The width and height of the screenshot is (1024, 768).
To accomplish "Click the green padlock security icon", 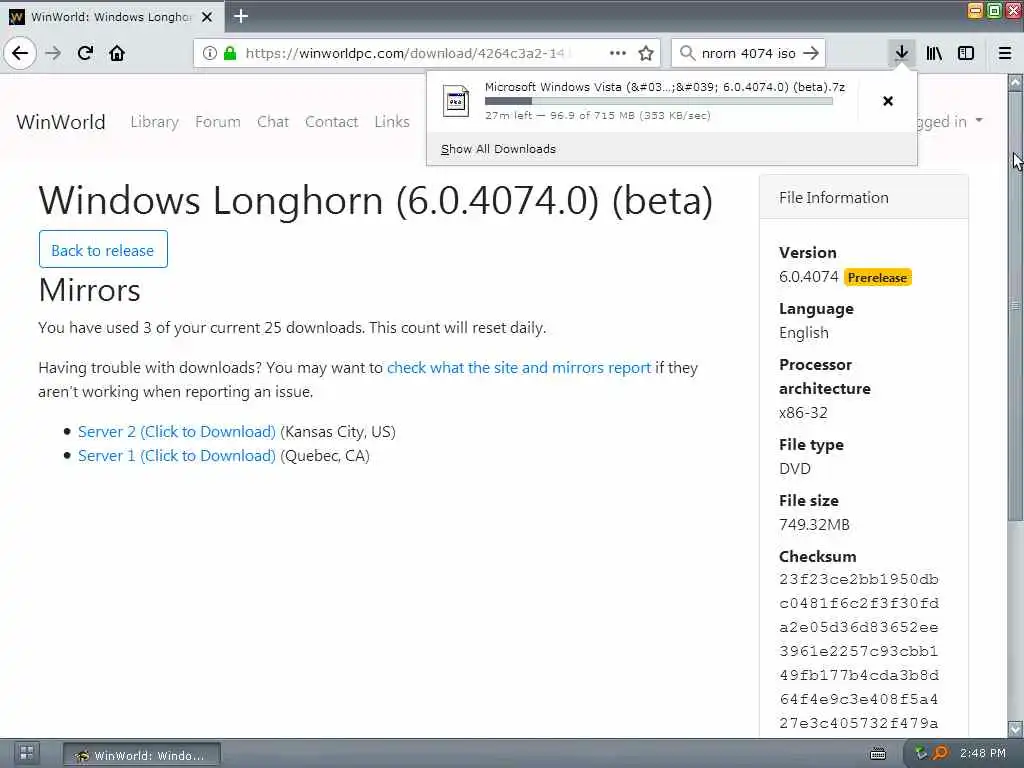I will 230,53.
